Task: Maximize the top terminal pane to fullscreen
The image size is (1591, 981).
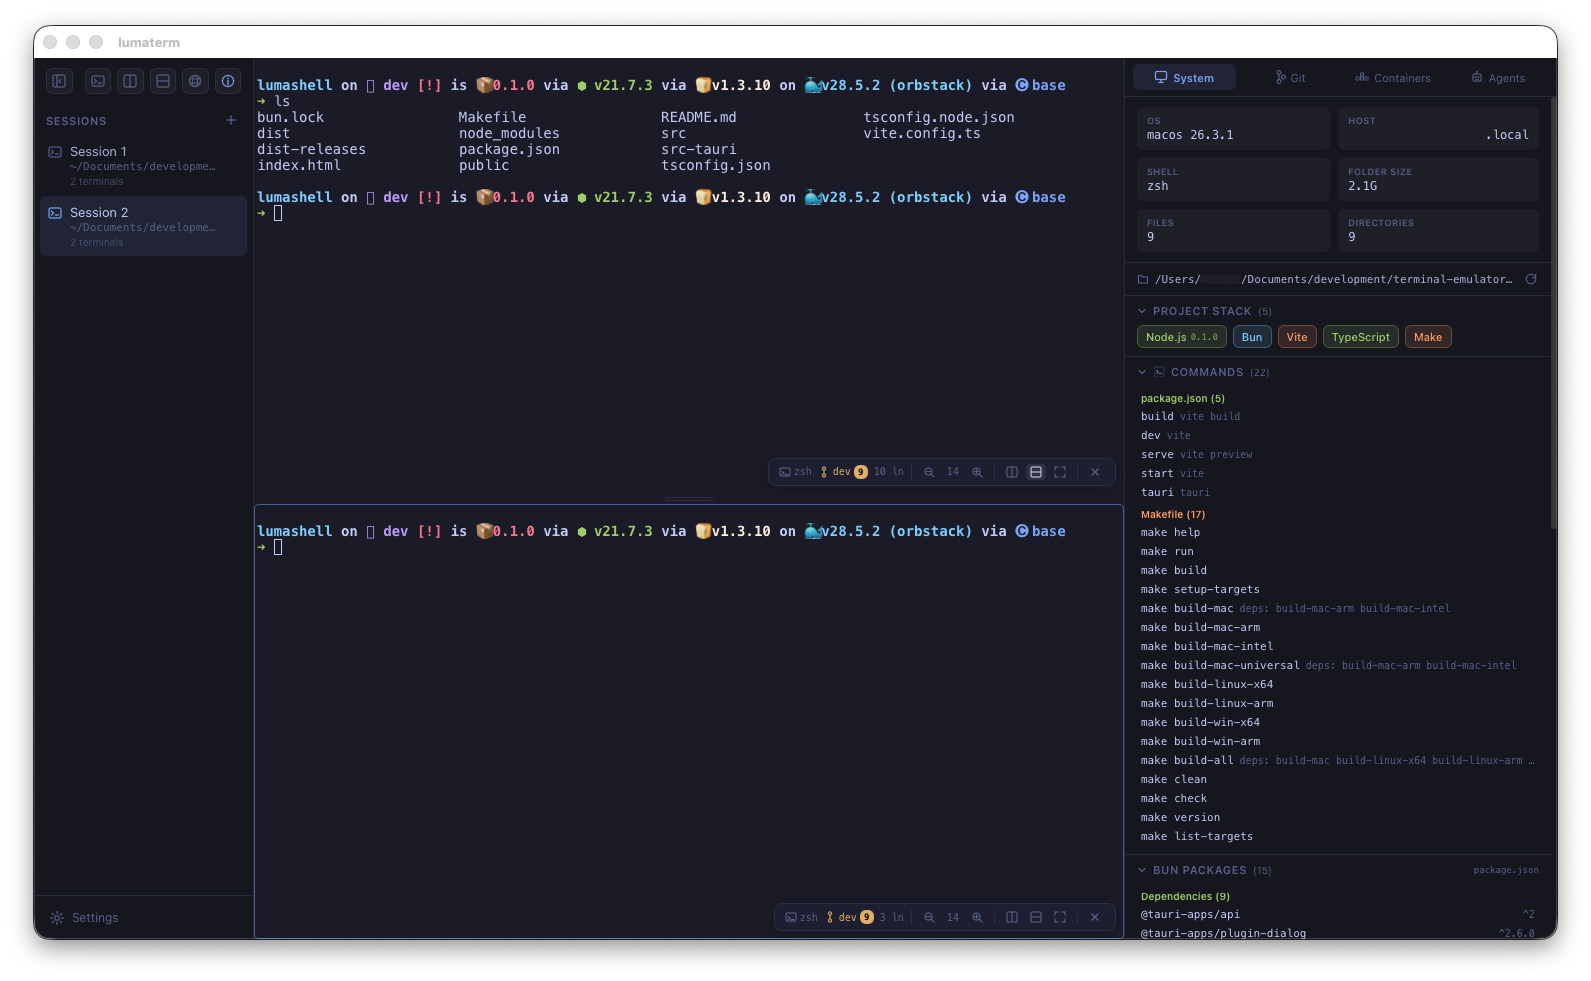Action: (1060, 472)
